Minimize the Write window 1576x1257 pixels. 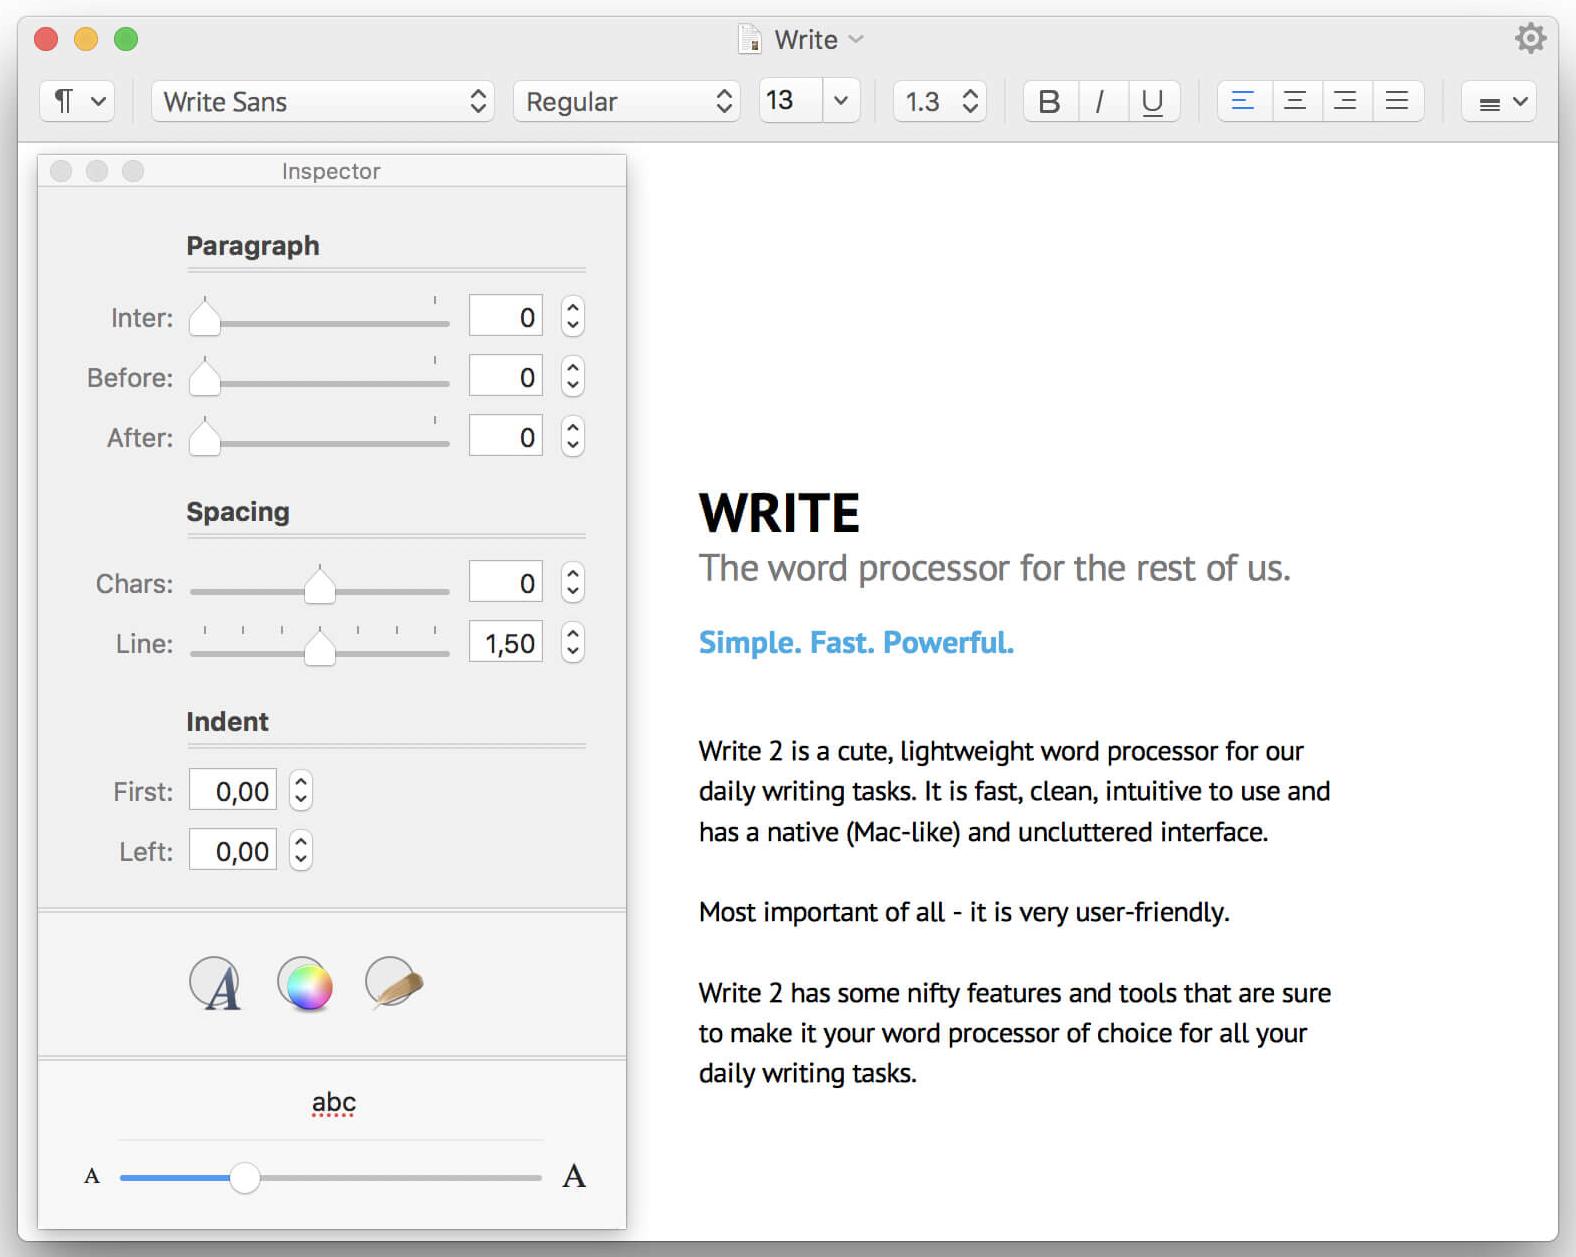pyautogui.click(x=86, y=39)
